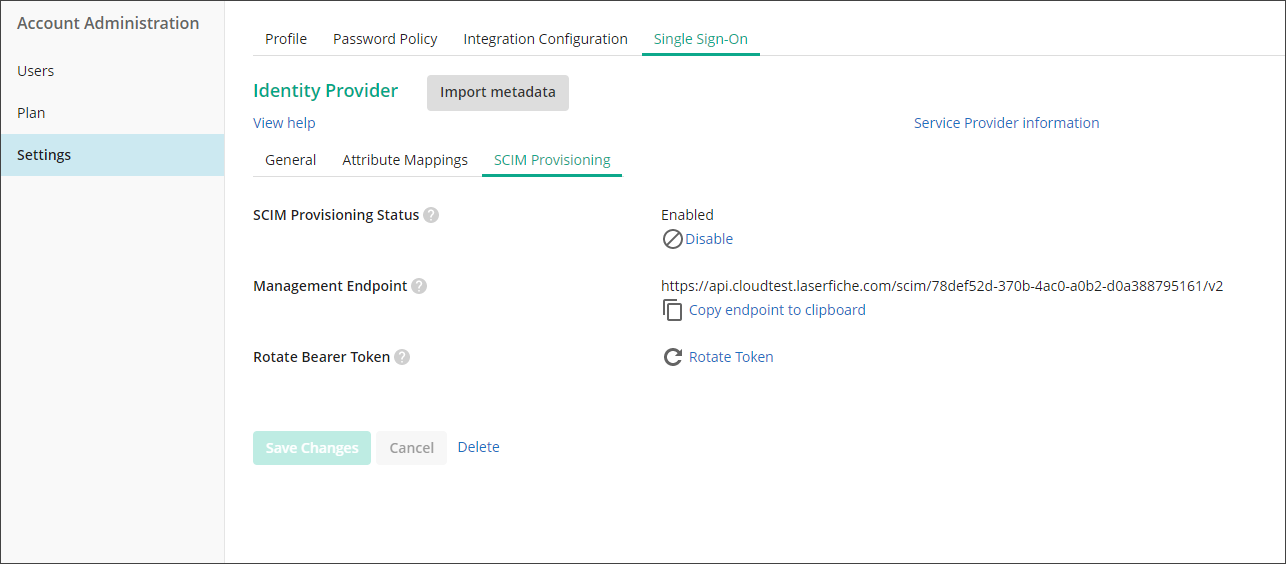This screenshot has width=1286, height=564.
Task: Open help icon beside Management Endpoint
Action: [x=419, y=286]
